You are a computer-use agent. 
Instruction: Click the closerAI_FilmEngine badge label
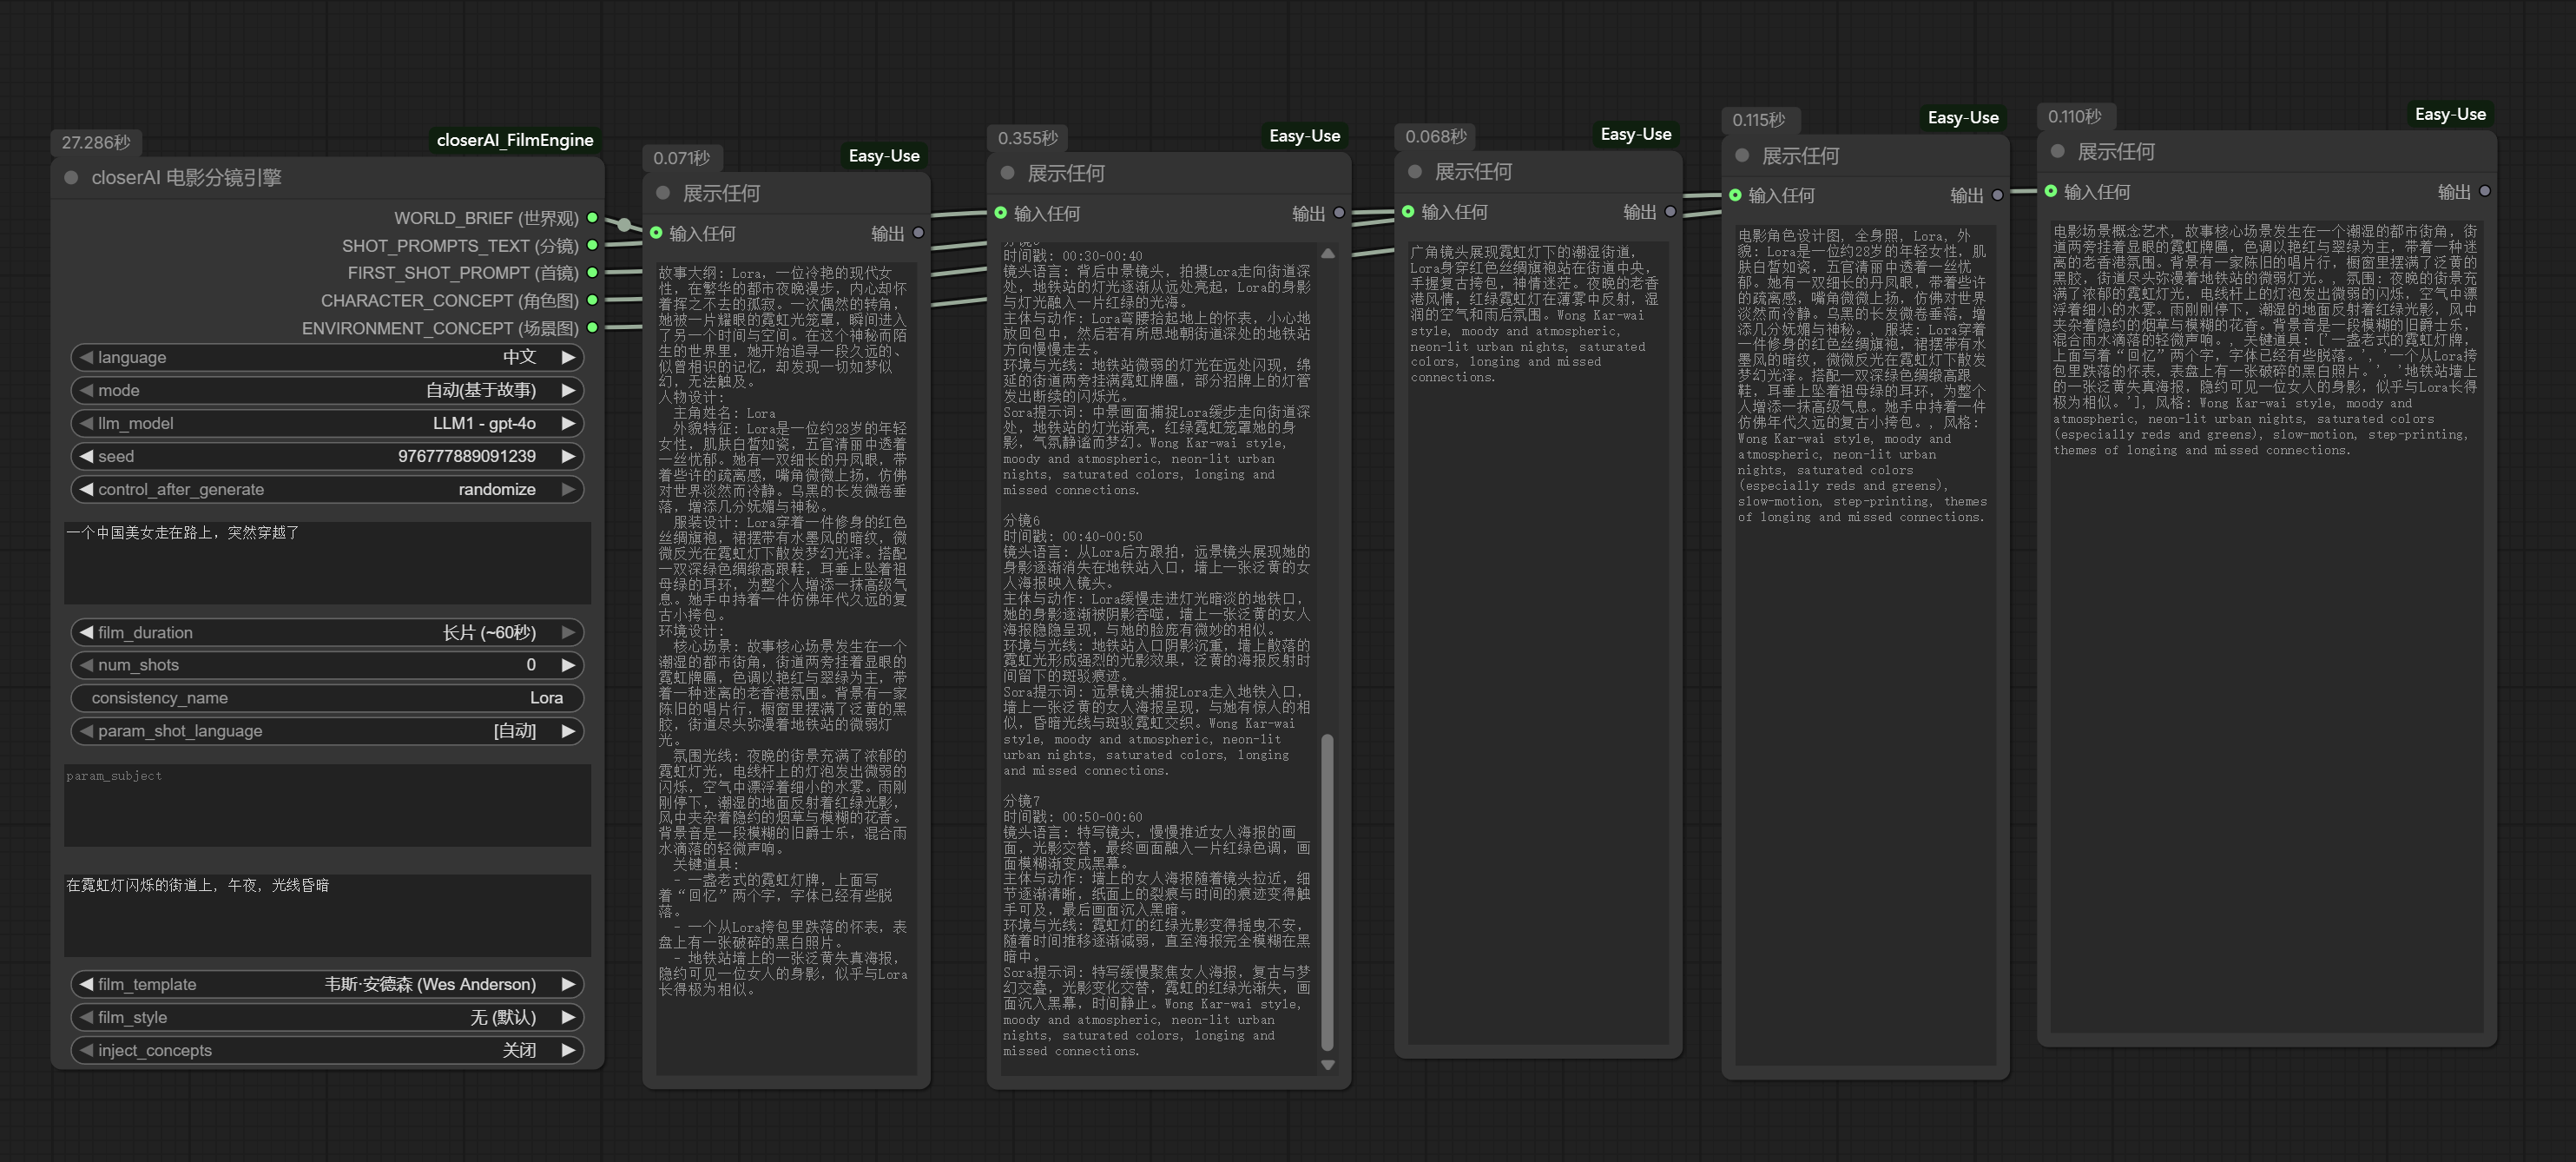514,140
